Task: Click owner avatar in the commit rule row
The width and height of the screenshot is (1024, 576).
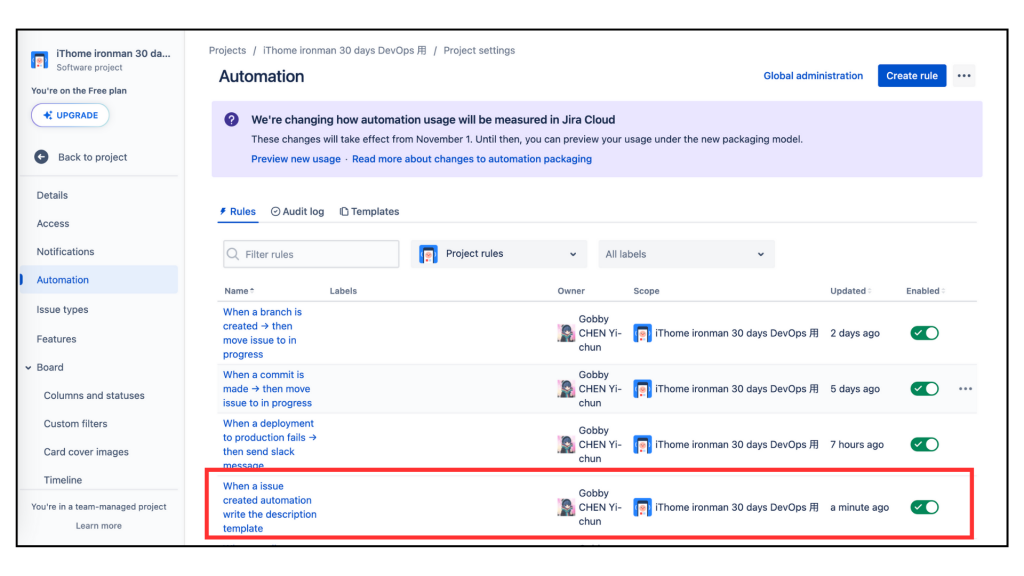Action: 566,389
